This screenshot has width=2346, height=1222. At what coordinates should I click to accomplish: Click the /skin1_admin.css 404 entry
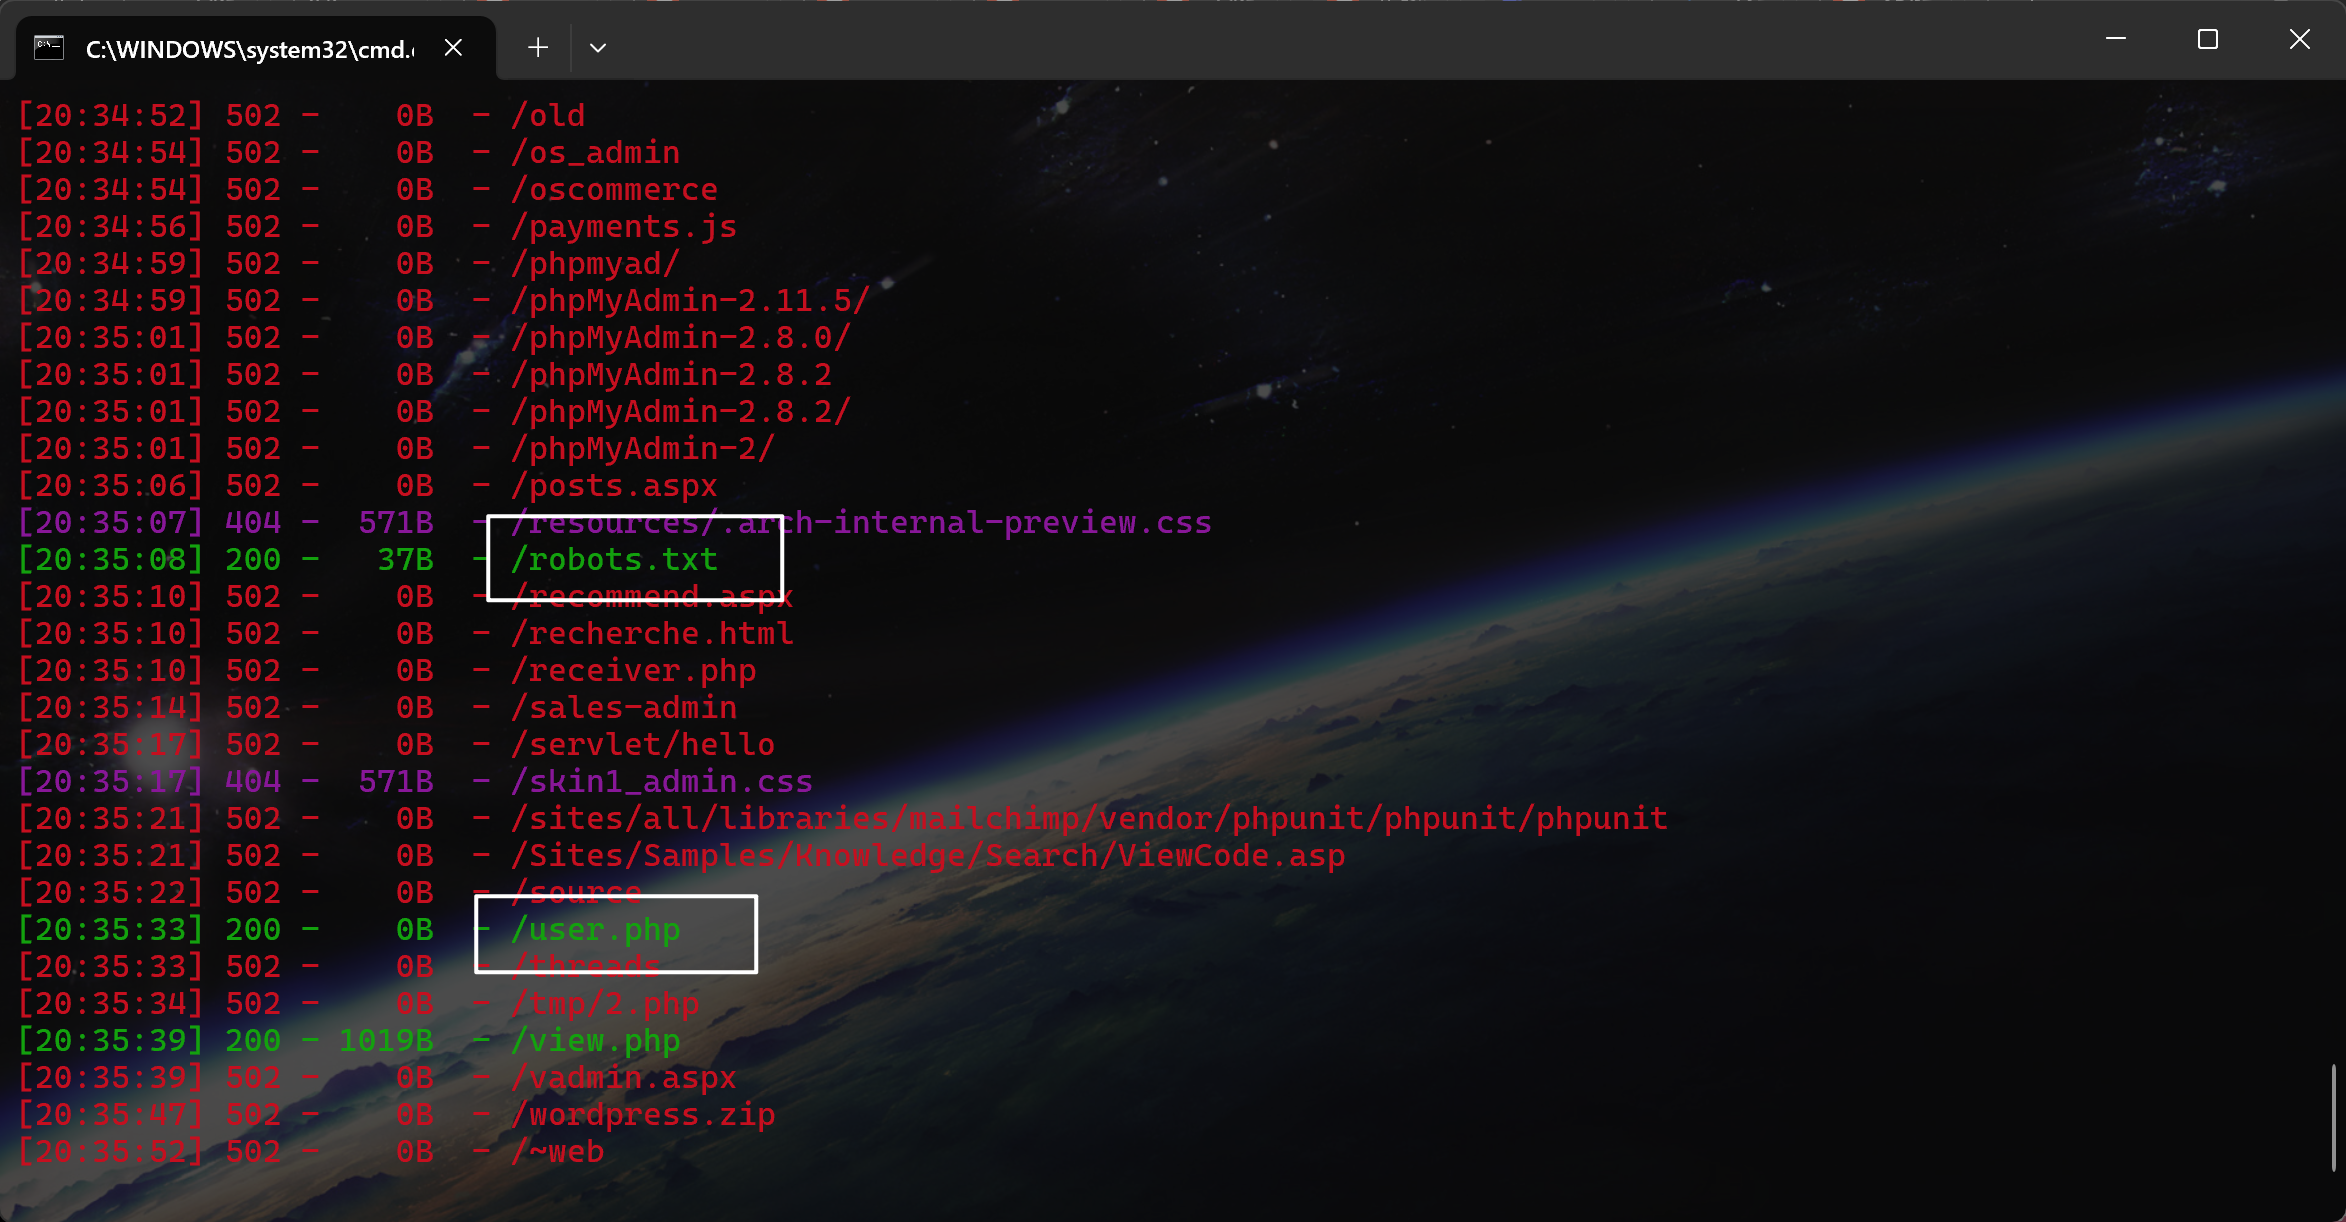tap(662, 782)
